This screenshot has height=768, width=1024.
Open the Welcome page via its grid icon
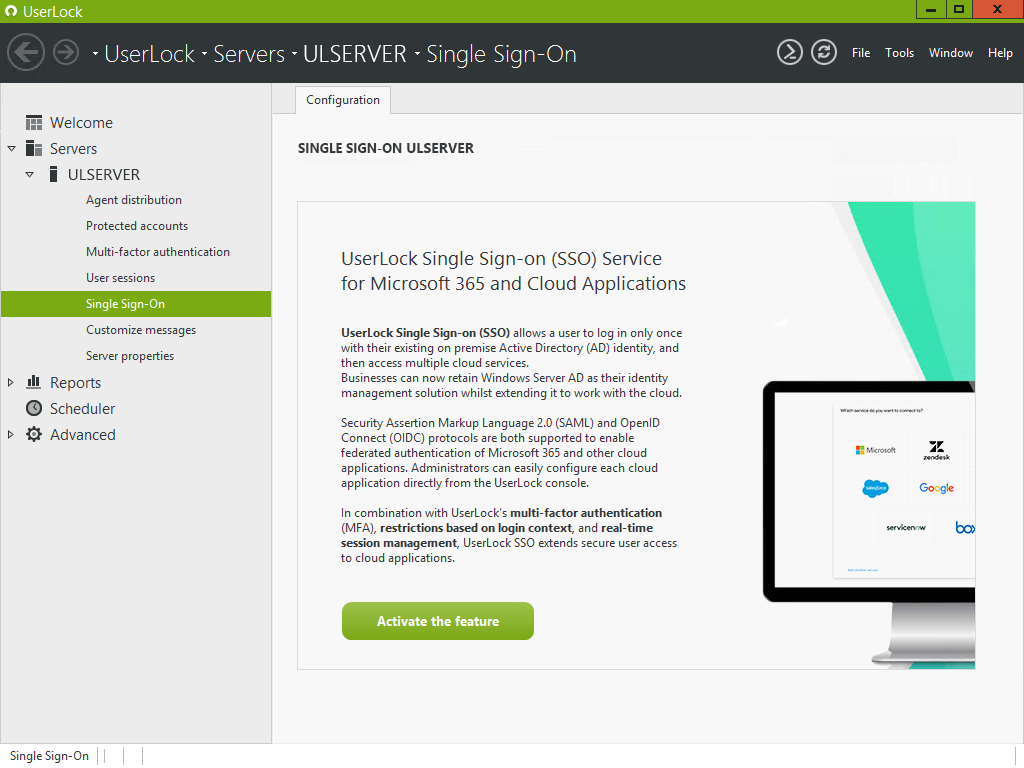tap(33, 122)
